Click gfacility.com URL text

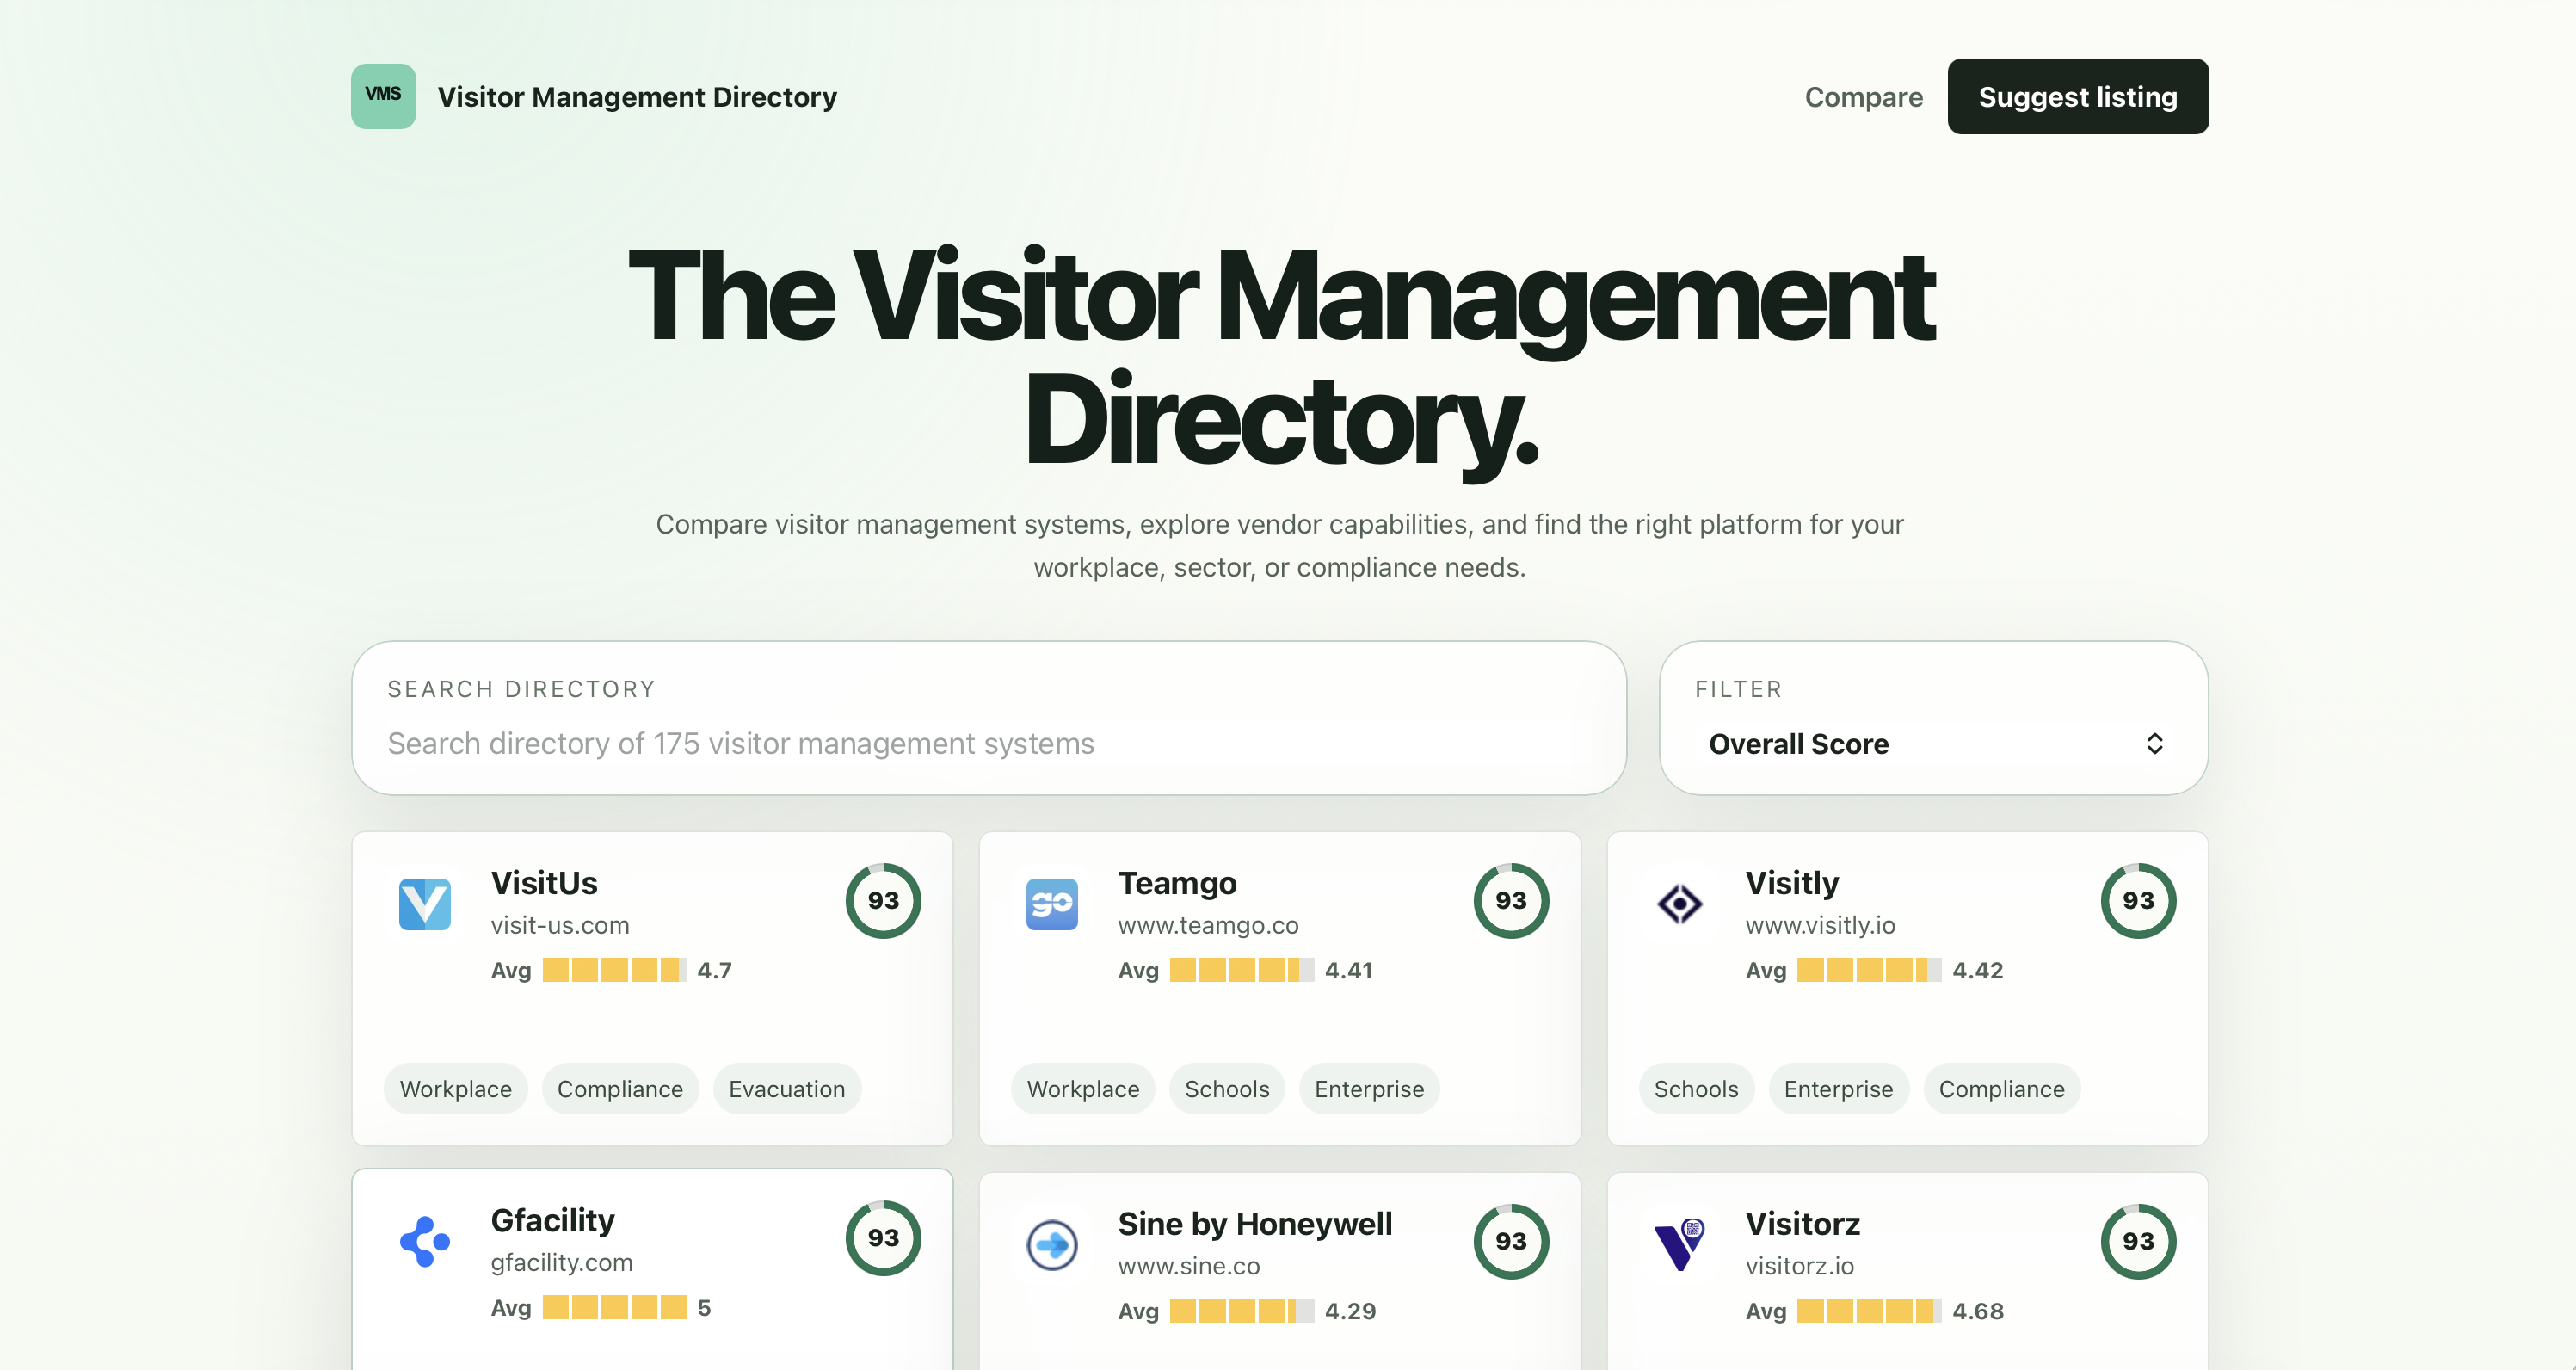click(561, 1263)
